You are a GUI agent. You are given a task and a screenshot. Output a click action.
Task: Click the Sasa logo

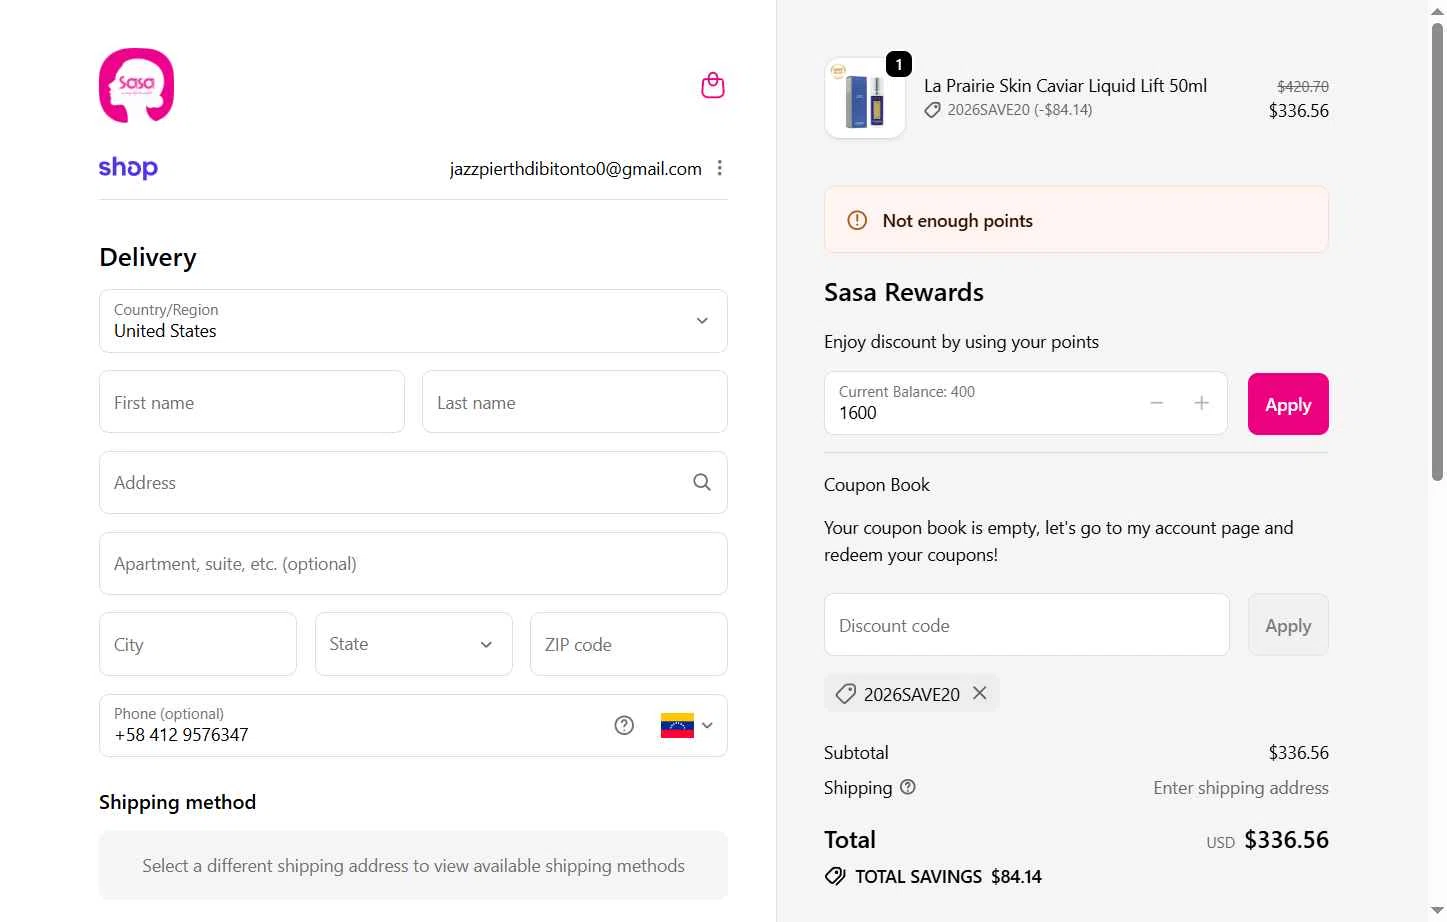point(137,86)
